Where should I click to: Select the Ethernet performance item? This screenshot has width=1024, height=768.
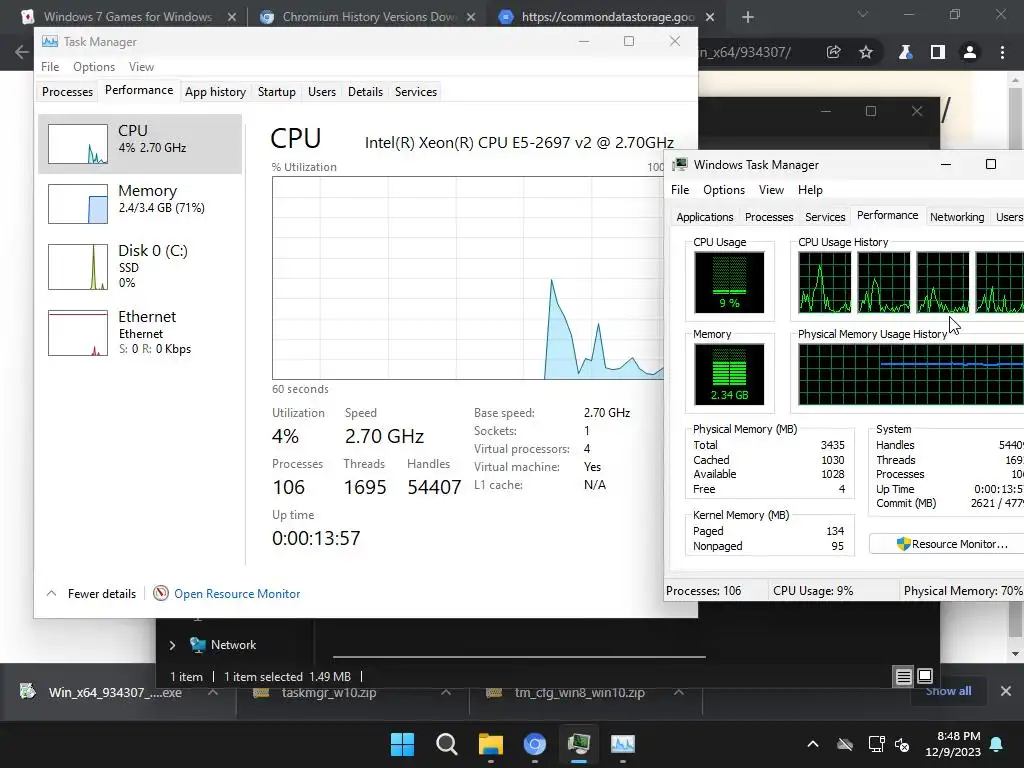[x=140, y=332]
